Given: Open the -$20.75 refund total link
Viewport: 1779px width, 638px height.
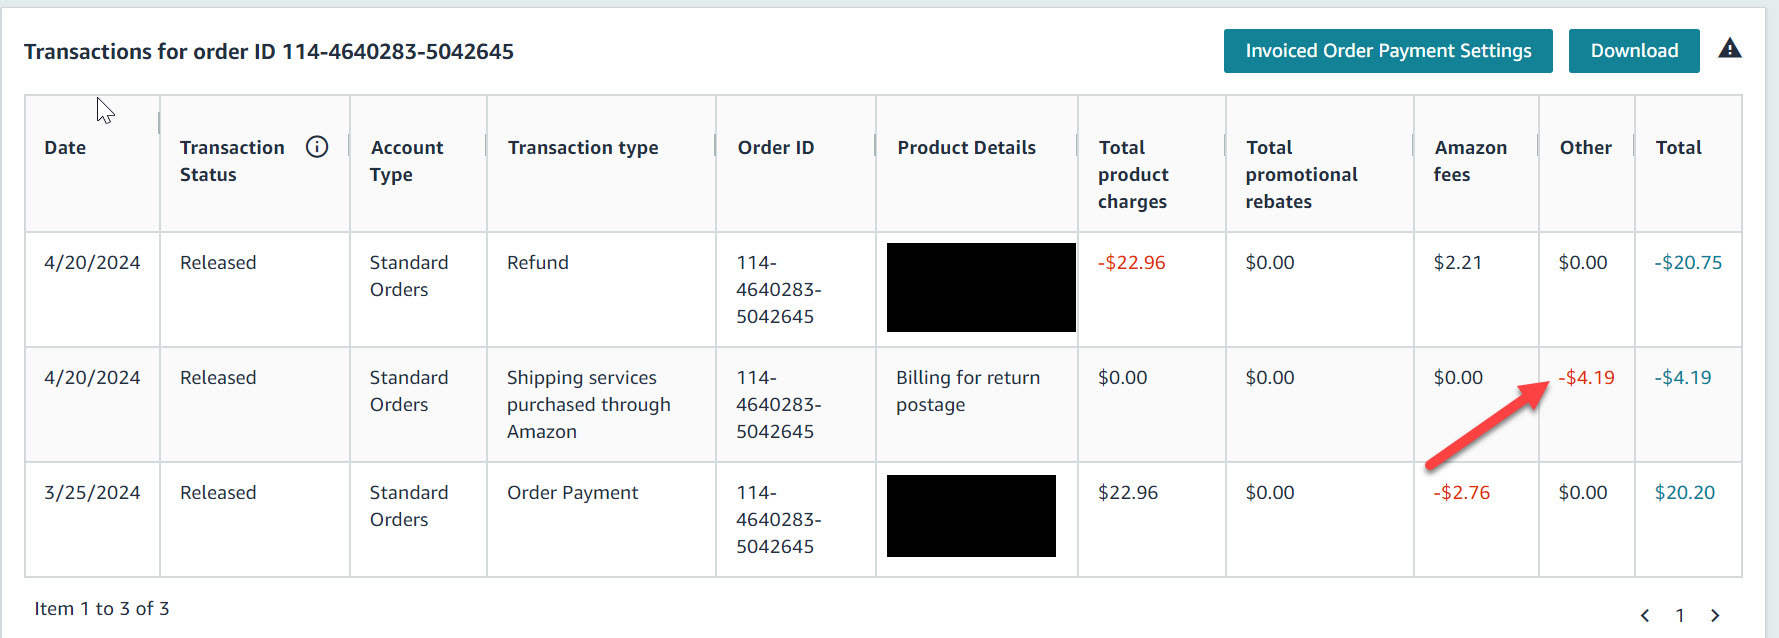Looking at the screenshot, I should click(x=1688, y=263).
